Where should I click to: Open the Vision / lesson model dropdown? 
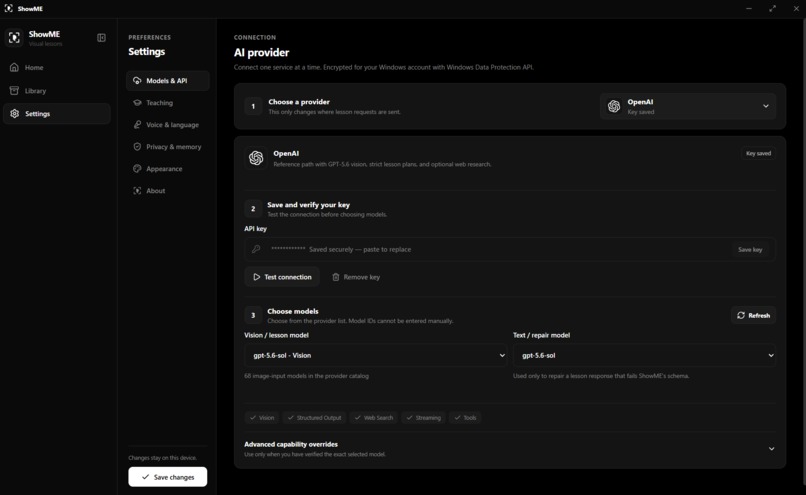coord(376,355)
